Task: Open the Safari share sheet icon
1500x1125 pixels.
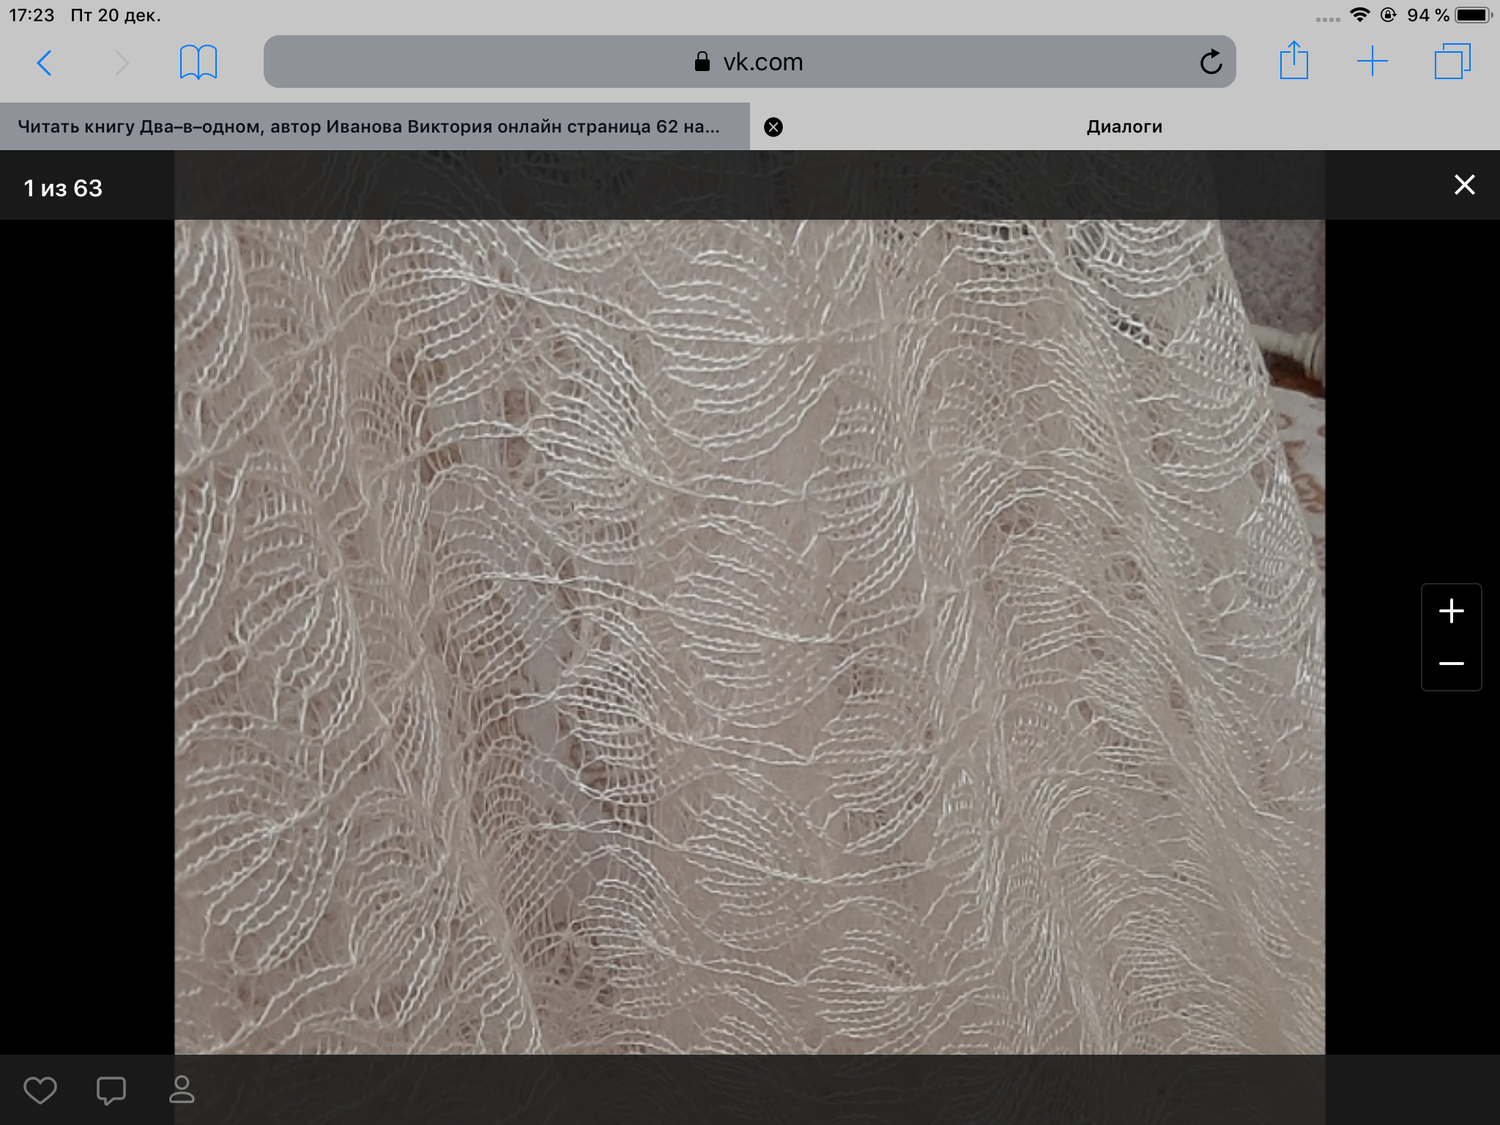Action: [1294, 60]
